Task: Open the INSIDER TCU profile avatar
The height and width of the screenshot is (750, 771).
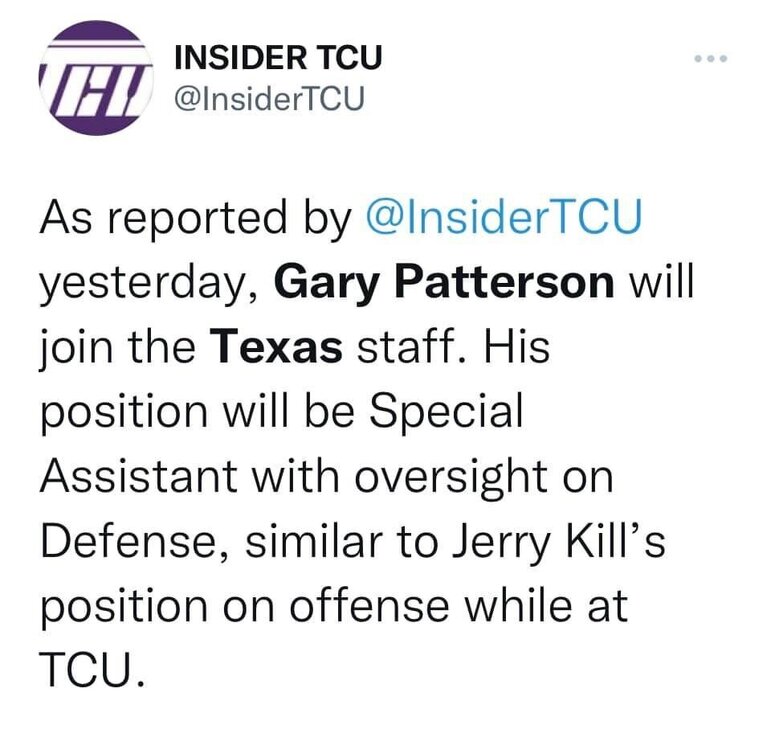Action: (x=95, y=81)
